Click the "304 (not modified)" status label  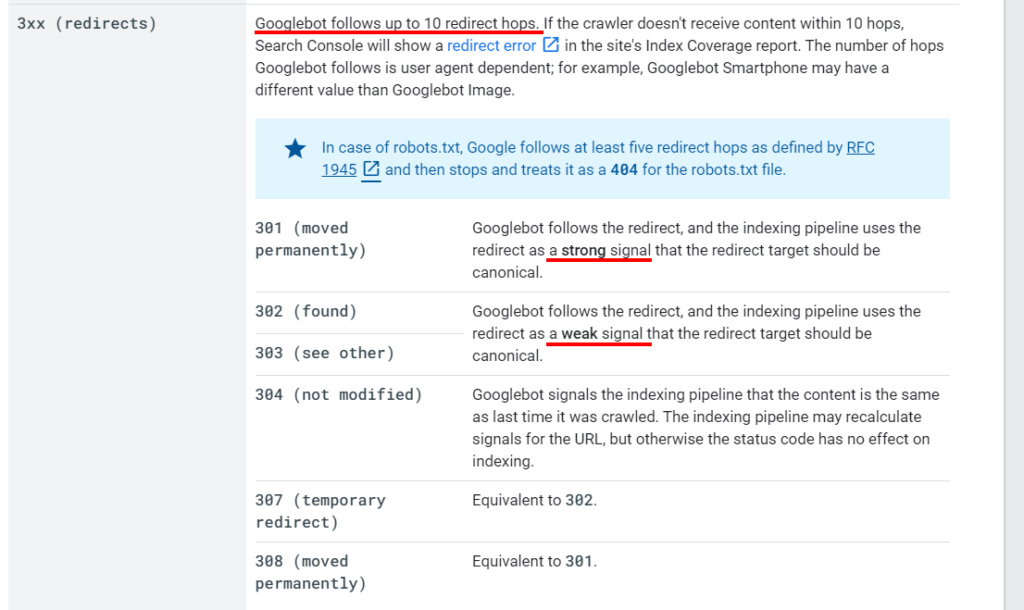pyautogui.click(x=339, y=395)
